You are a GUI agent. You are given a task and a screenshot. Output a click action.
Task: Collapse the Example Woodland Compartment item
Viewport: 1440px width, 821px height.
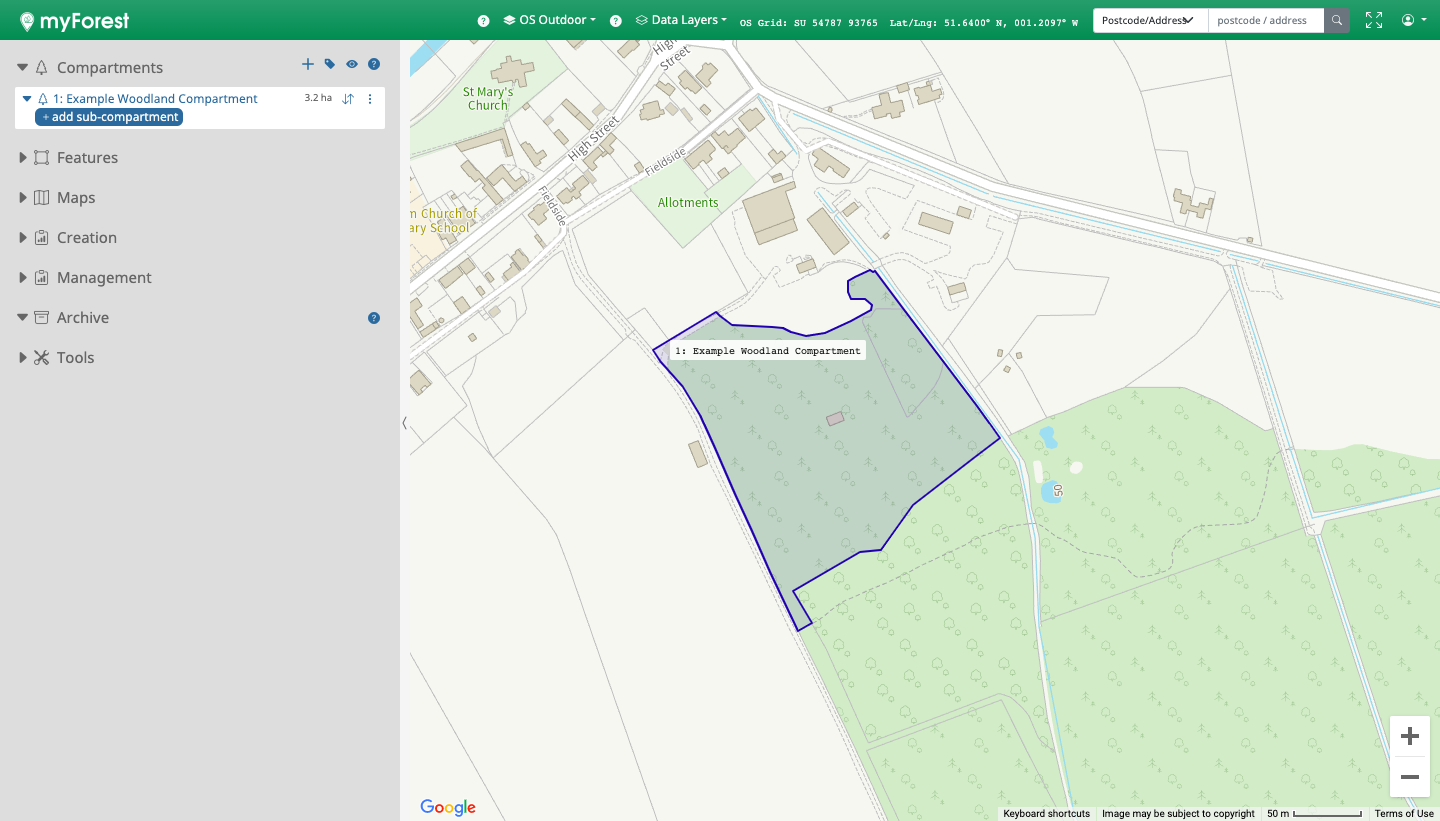tap(28, 99)
